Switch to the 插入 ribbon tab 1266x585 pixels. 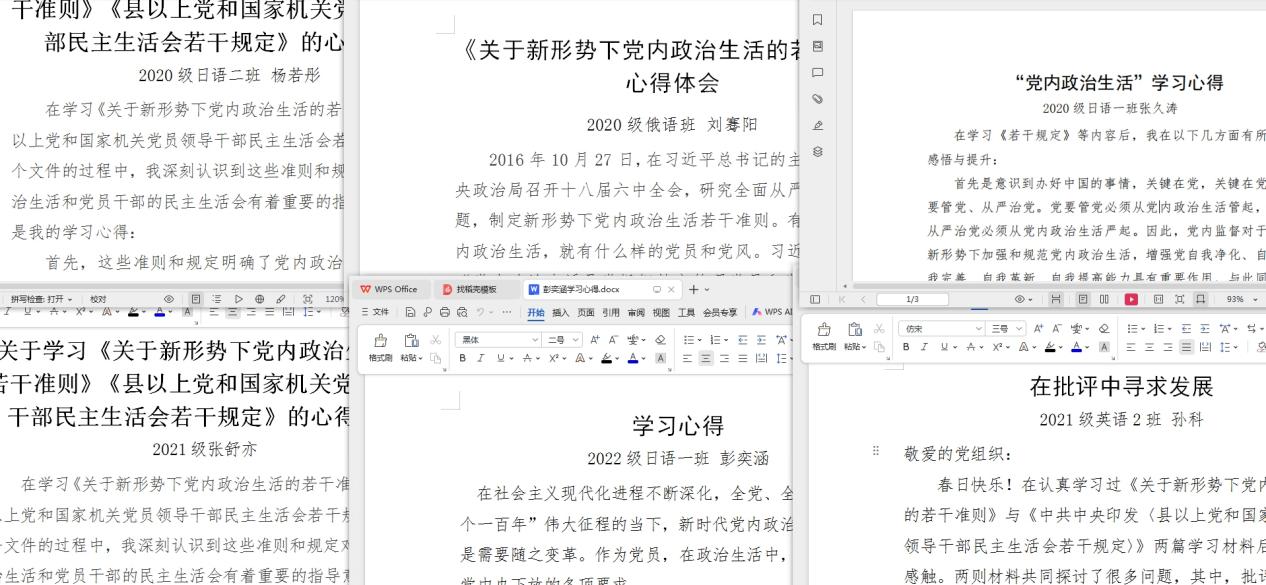[x=560, y=313]
